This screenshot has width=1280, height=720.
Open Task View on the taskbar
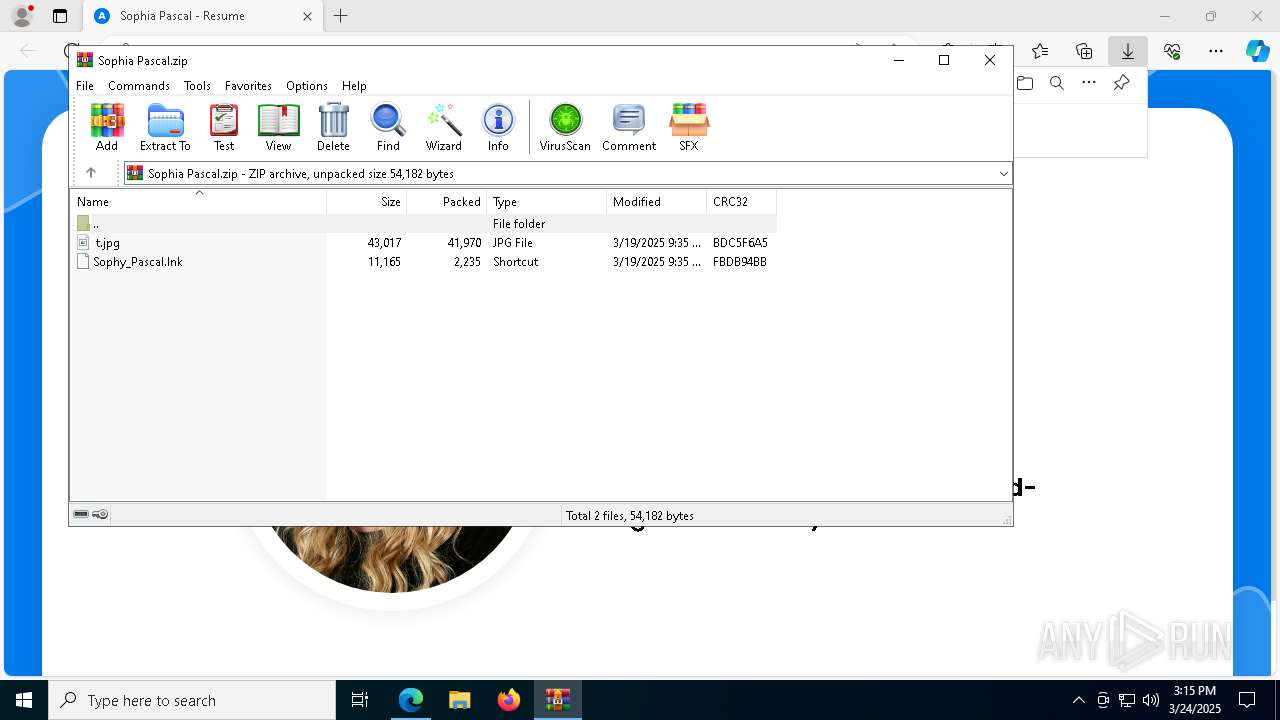(360, 700)
